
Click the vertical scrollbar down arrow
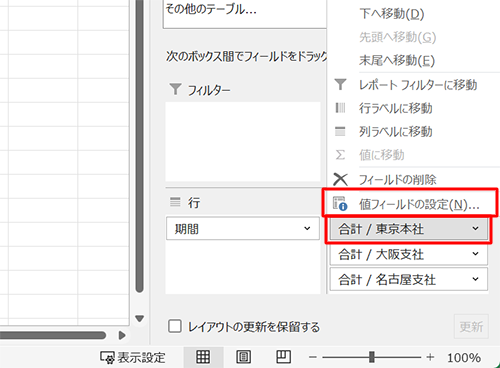[140, 319]
